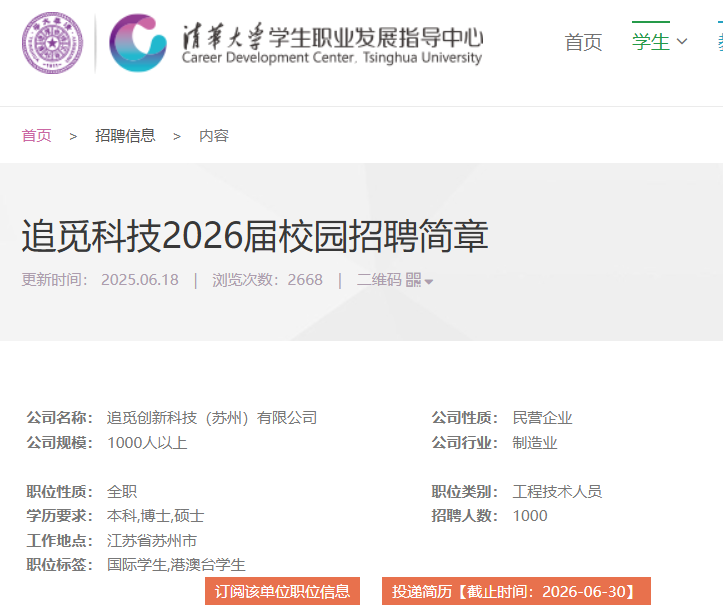Click the update date 2025.06.18
Screen dimensions: 723x615
click(140, 280)
